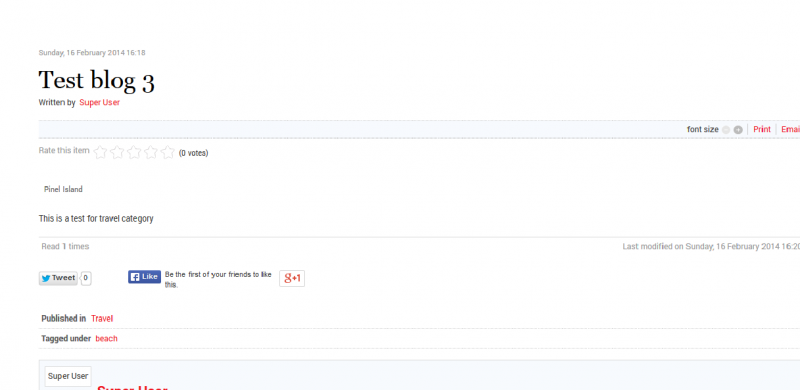Rate the item five stars

pyautogui.click(x=168, y=152)
